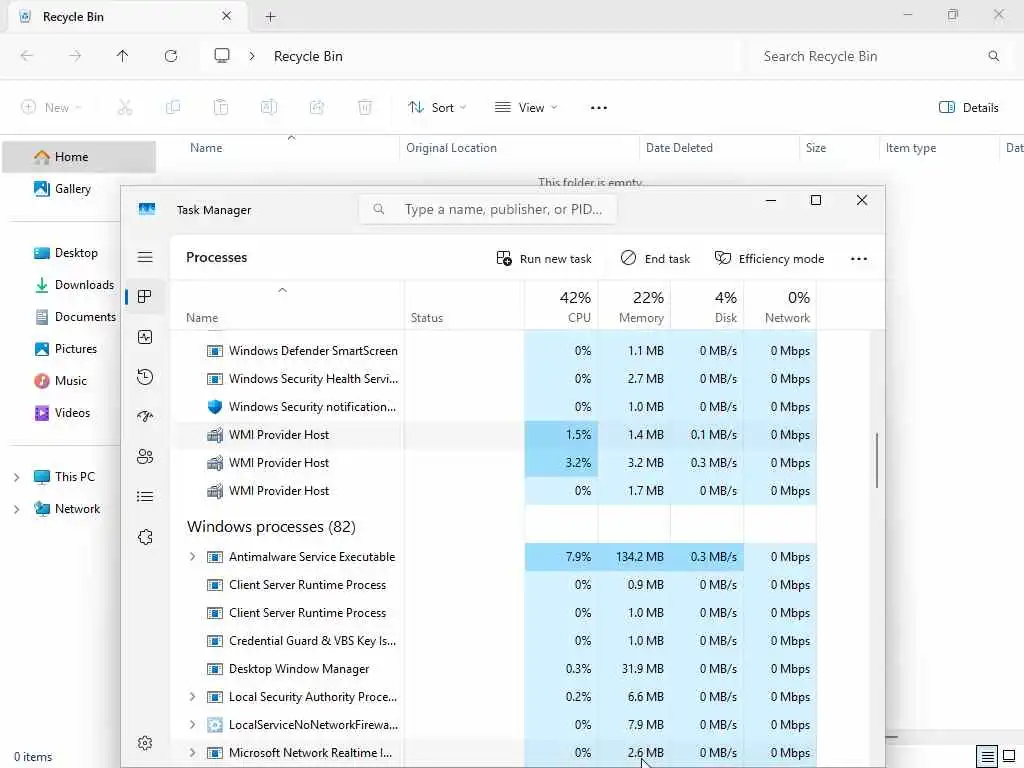Expand Local Security Authority Process row

coord(192,697)
